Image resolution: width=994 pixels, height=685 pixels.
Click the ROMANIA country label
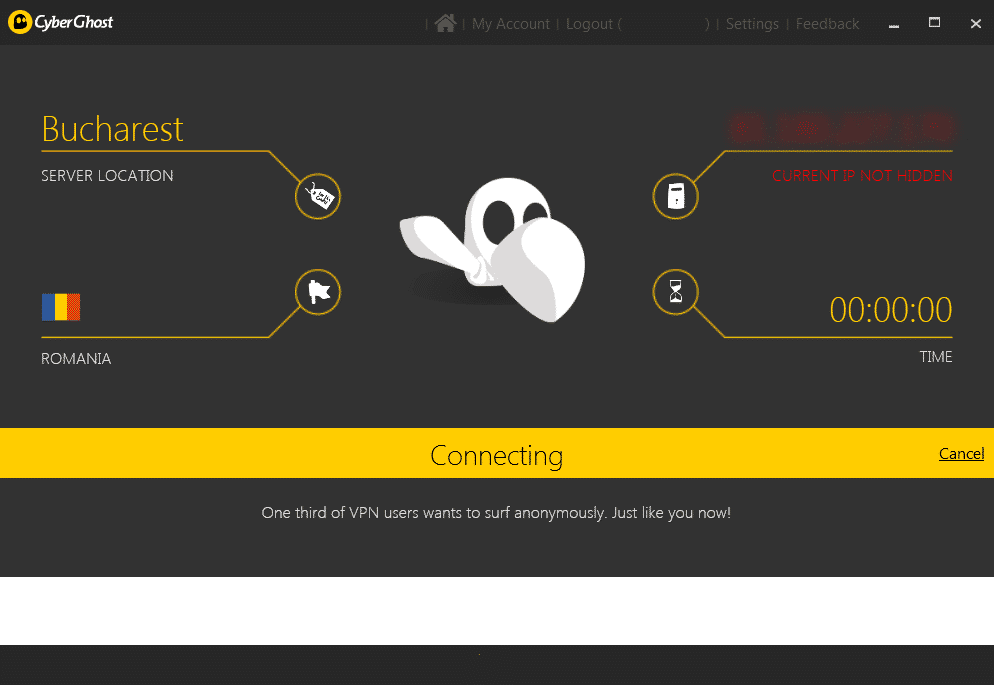[x=76, y=359]
